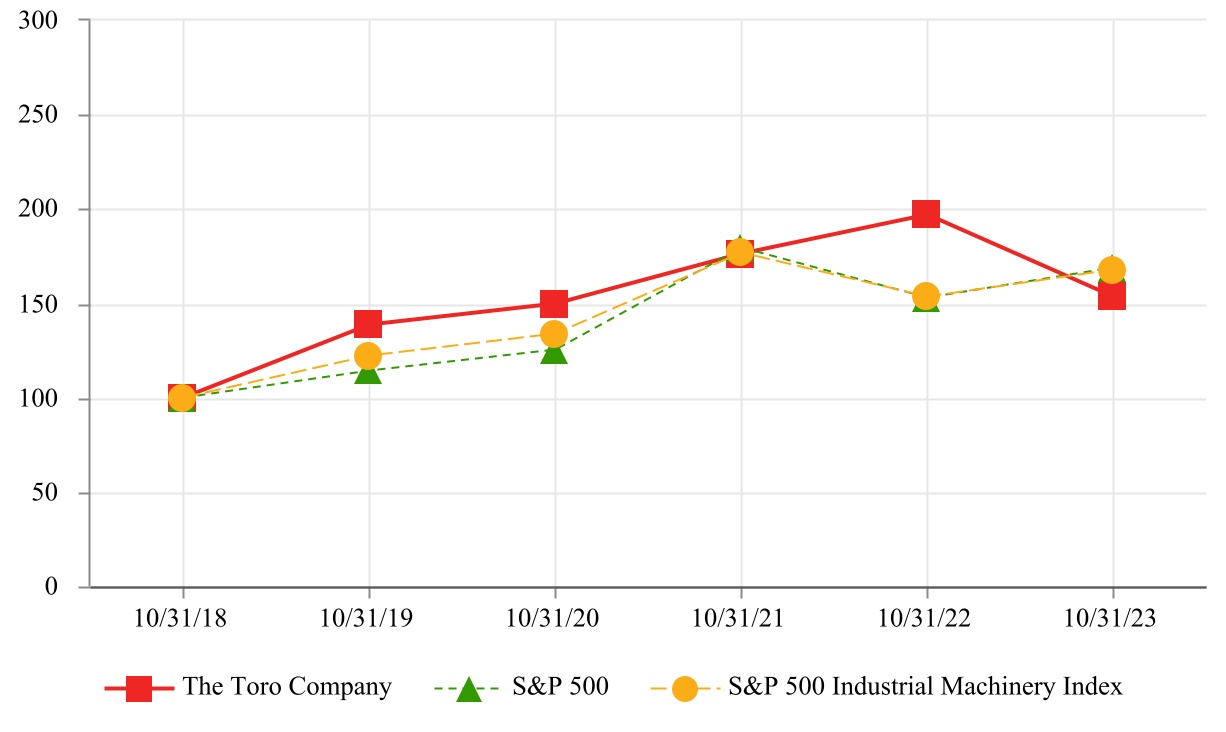Click "S&P 500 Industrial Machinery Index" legend label

[925, 687]
